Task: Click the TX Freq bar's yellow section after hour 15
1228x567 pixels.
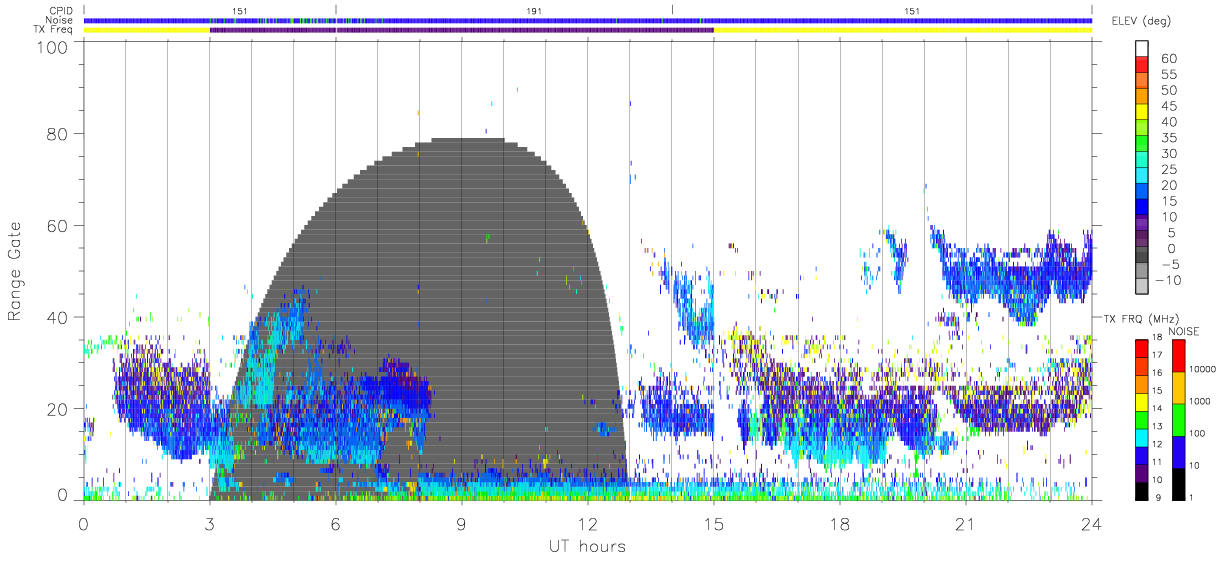Action: (903, 30)
